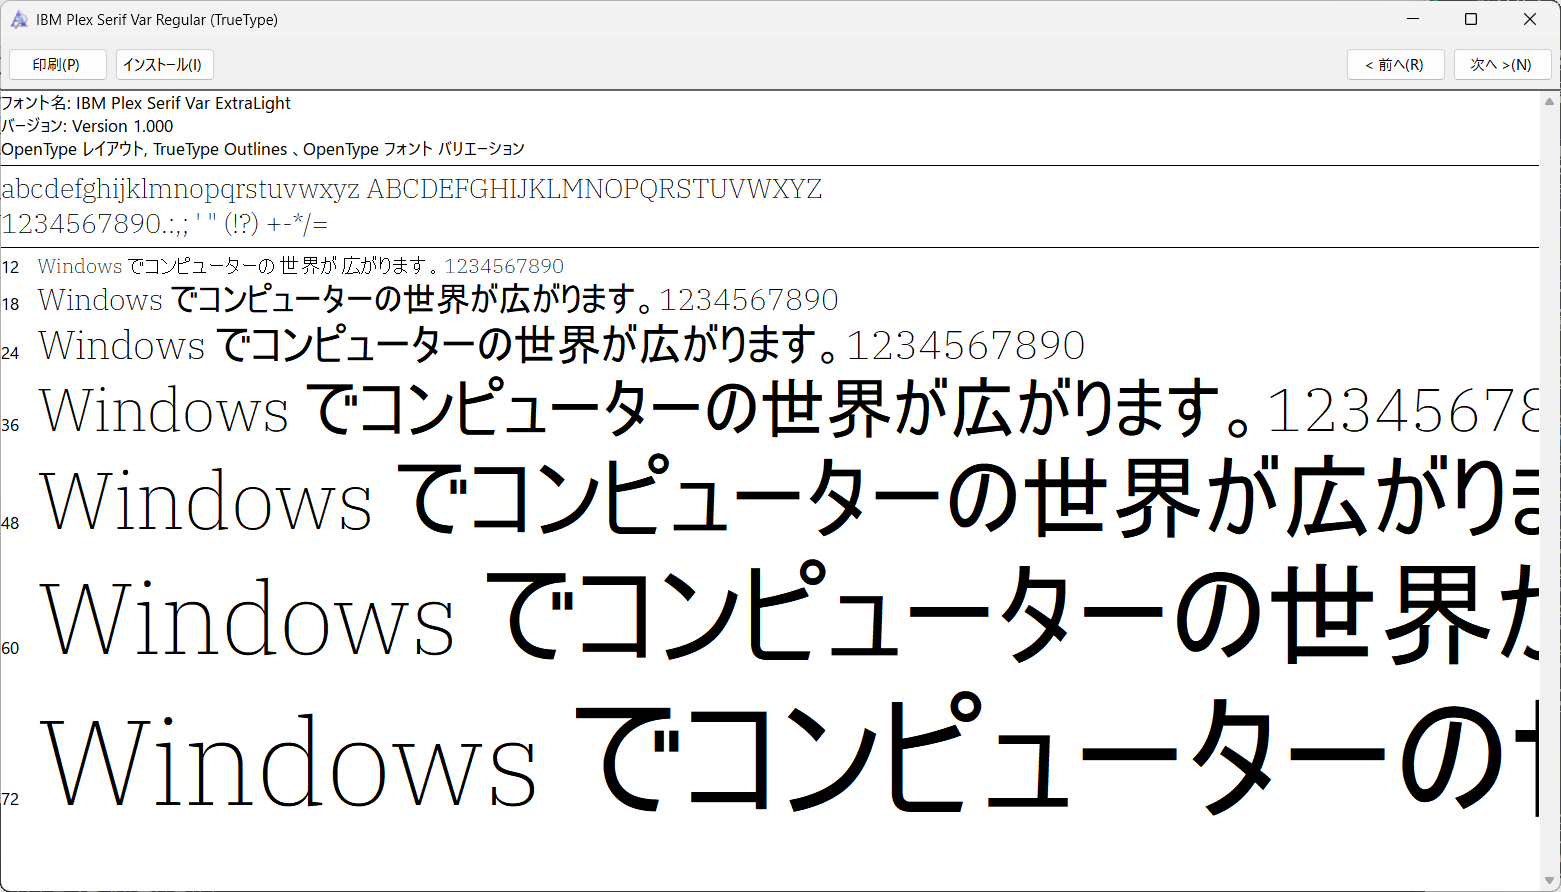Minimize the font viewer window
The image size is (1561, 892).
coord(1413,19)
